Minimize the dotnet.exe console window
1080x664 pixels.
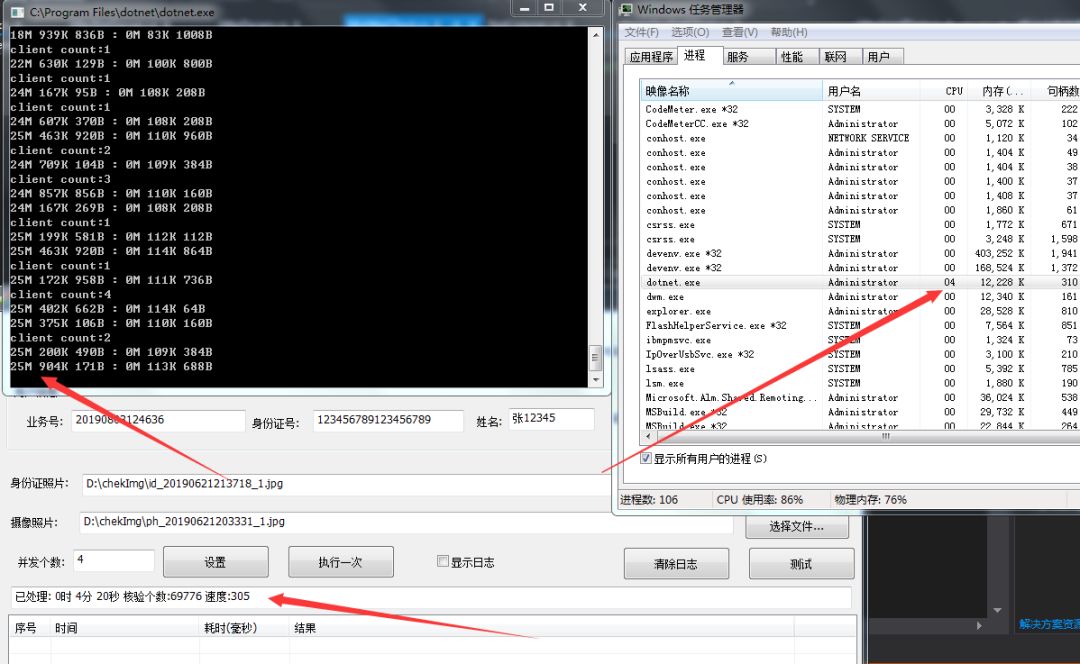pos(523,8)
